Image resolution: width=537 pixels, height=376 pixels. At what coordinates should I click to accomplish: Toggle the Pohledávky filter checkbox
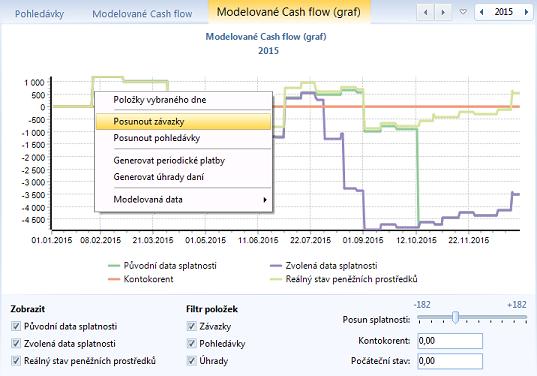[x=191, y=343]
